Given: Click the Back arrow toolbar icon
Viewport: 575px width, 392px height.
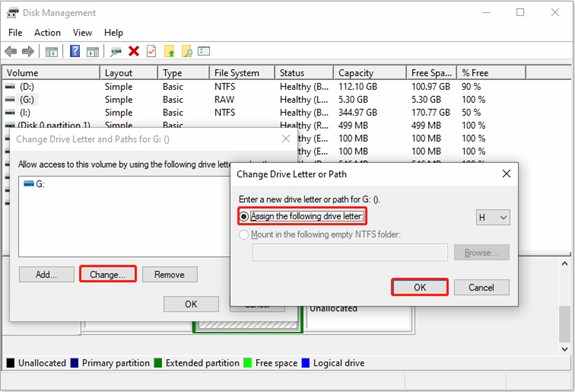Looking at the screenshot, I should pos(11,51).
